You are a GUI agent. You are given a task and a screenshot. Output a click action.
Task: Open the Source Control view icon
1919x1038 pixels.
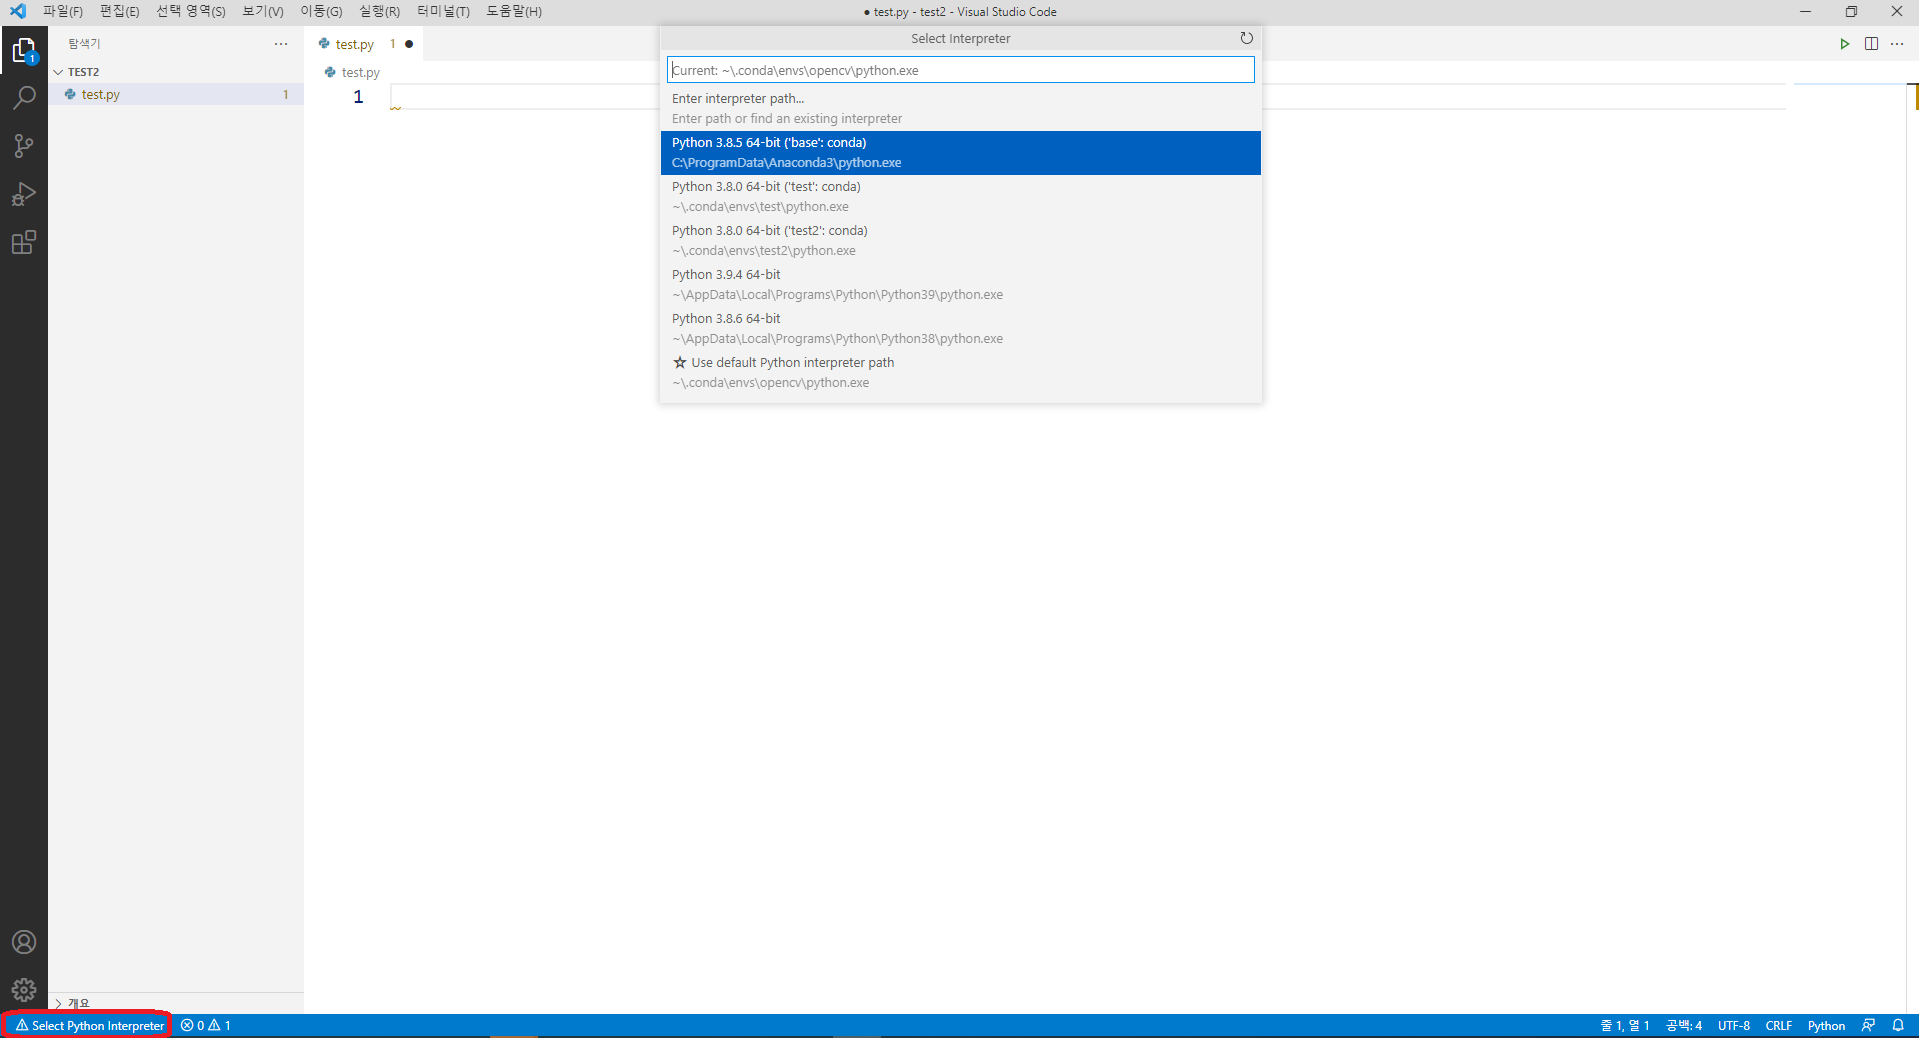tap(24, 146)
